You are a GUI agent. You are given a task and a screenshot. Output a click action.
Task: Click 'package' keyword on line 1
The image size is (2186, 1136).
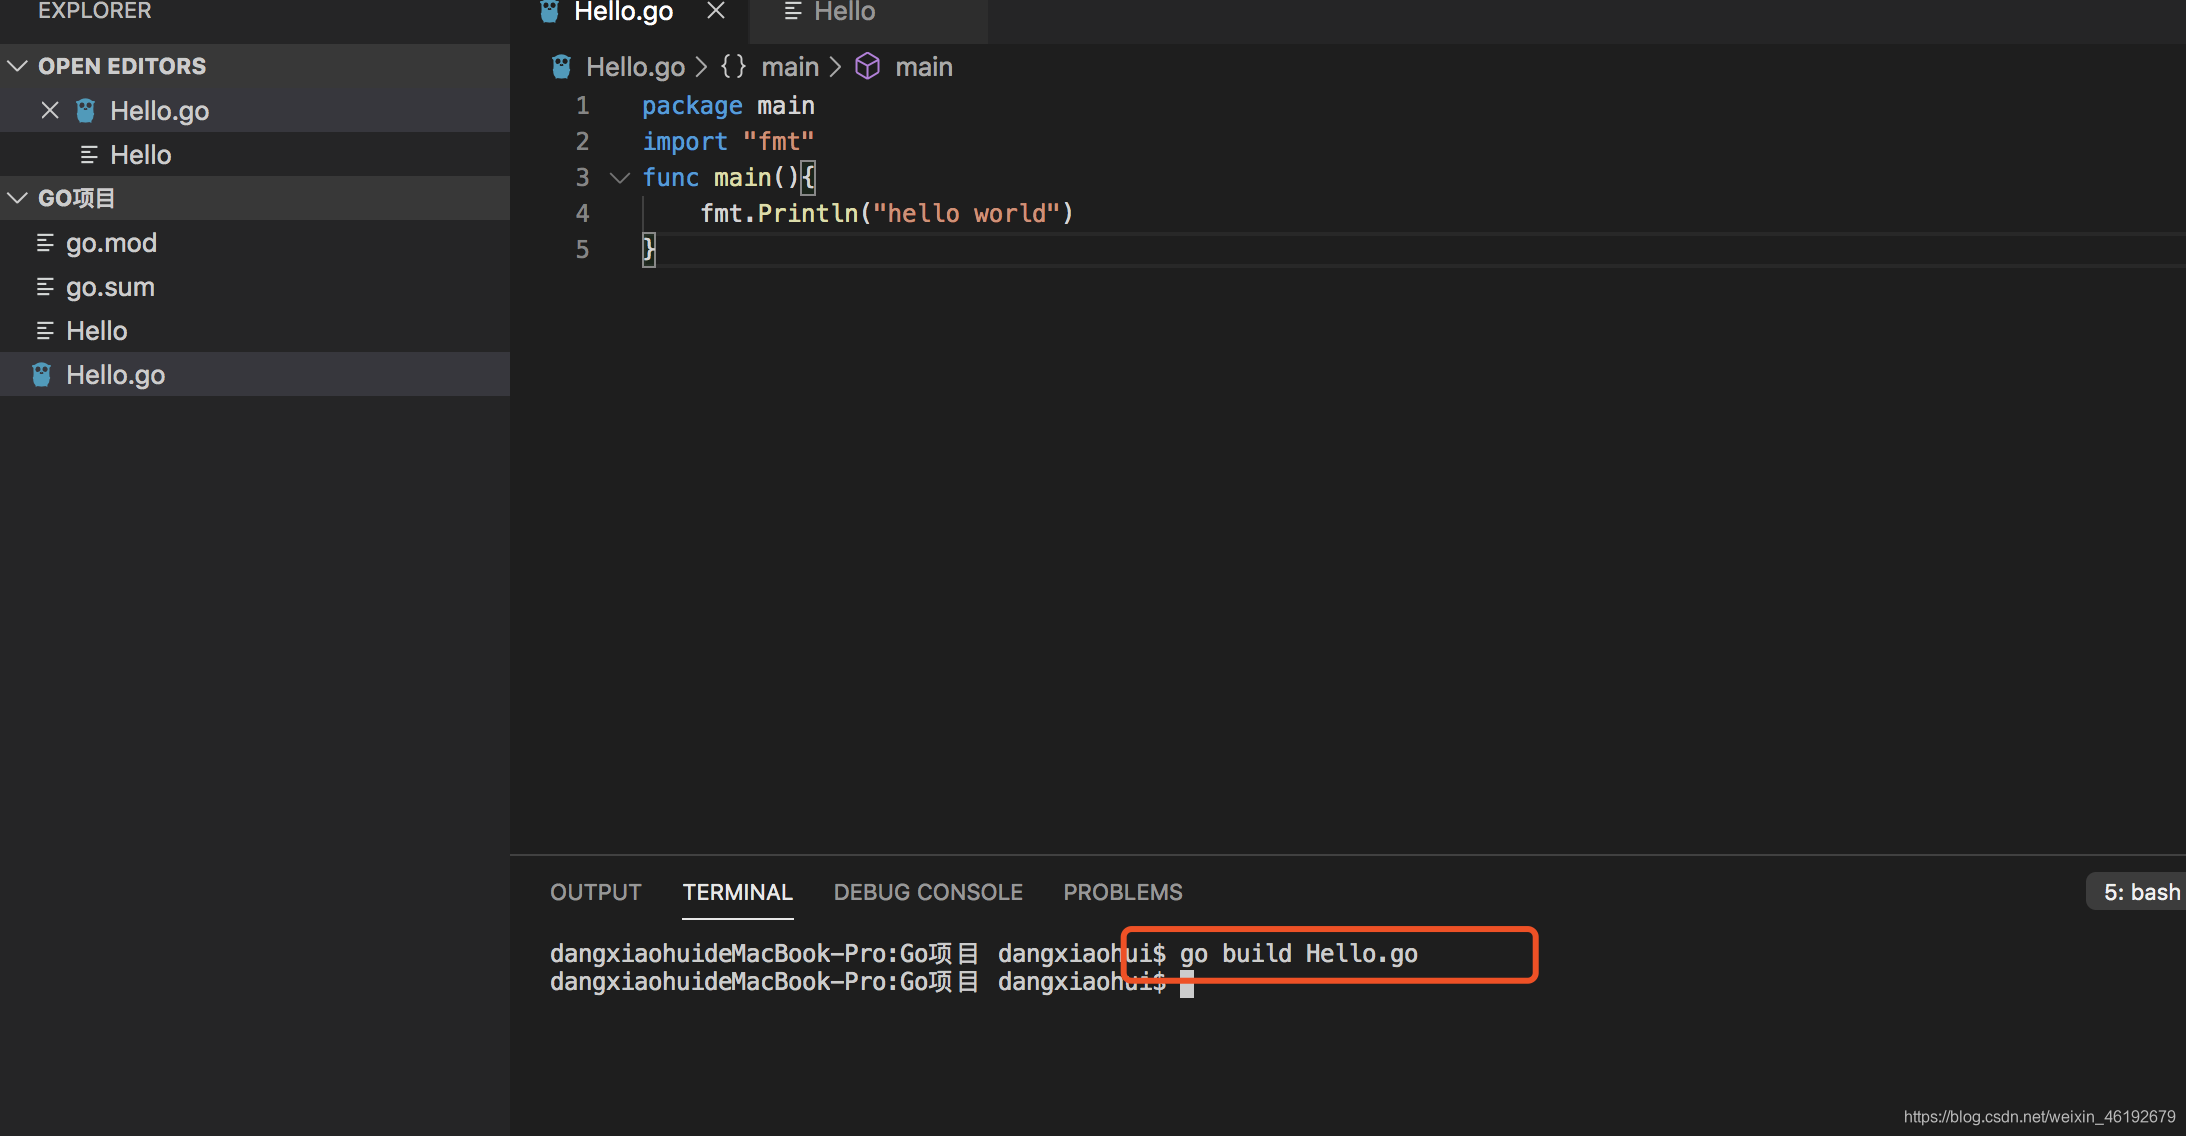[692, 105]
